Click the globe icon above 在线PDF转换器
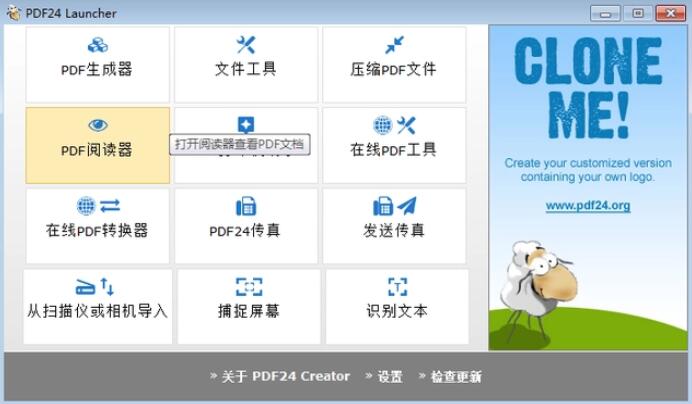692x404 pixels. (86, 206)
